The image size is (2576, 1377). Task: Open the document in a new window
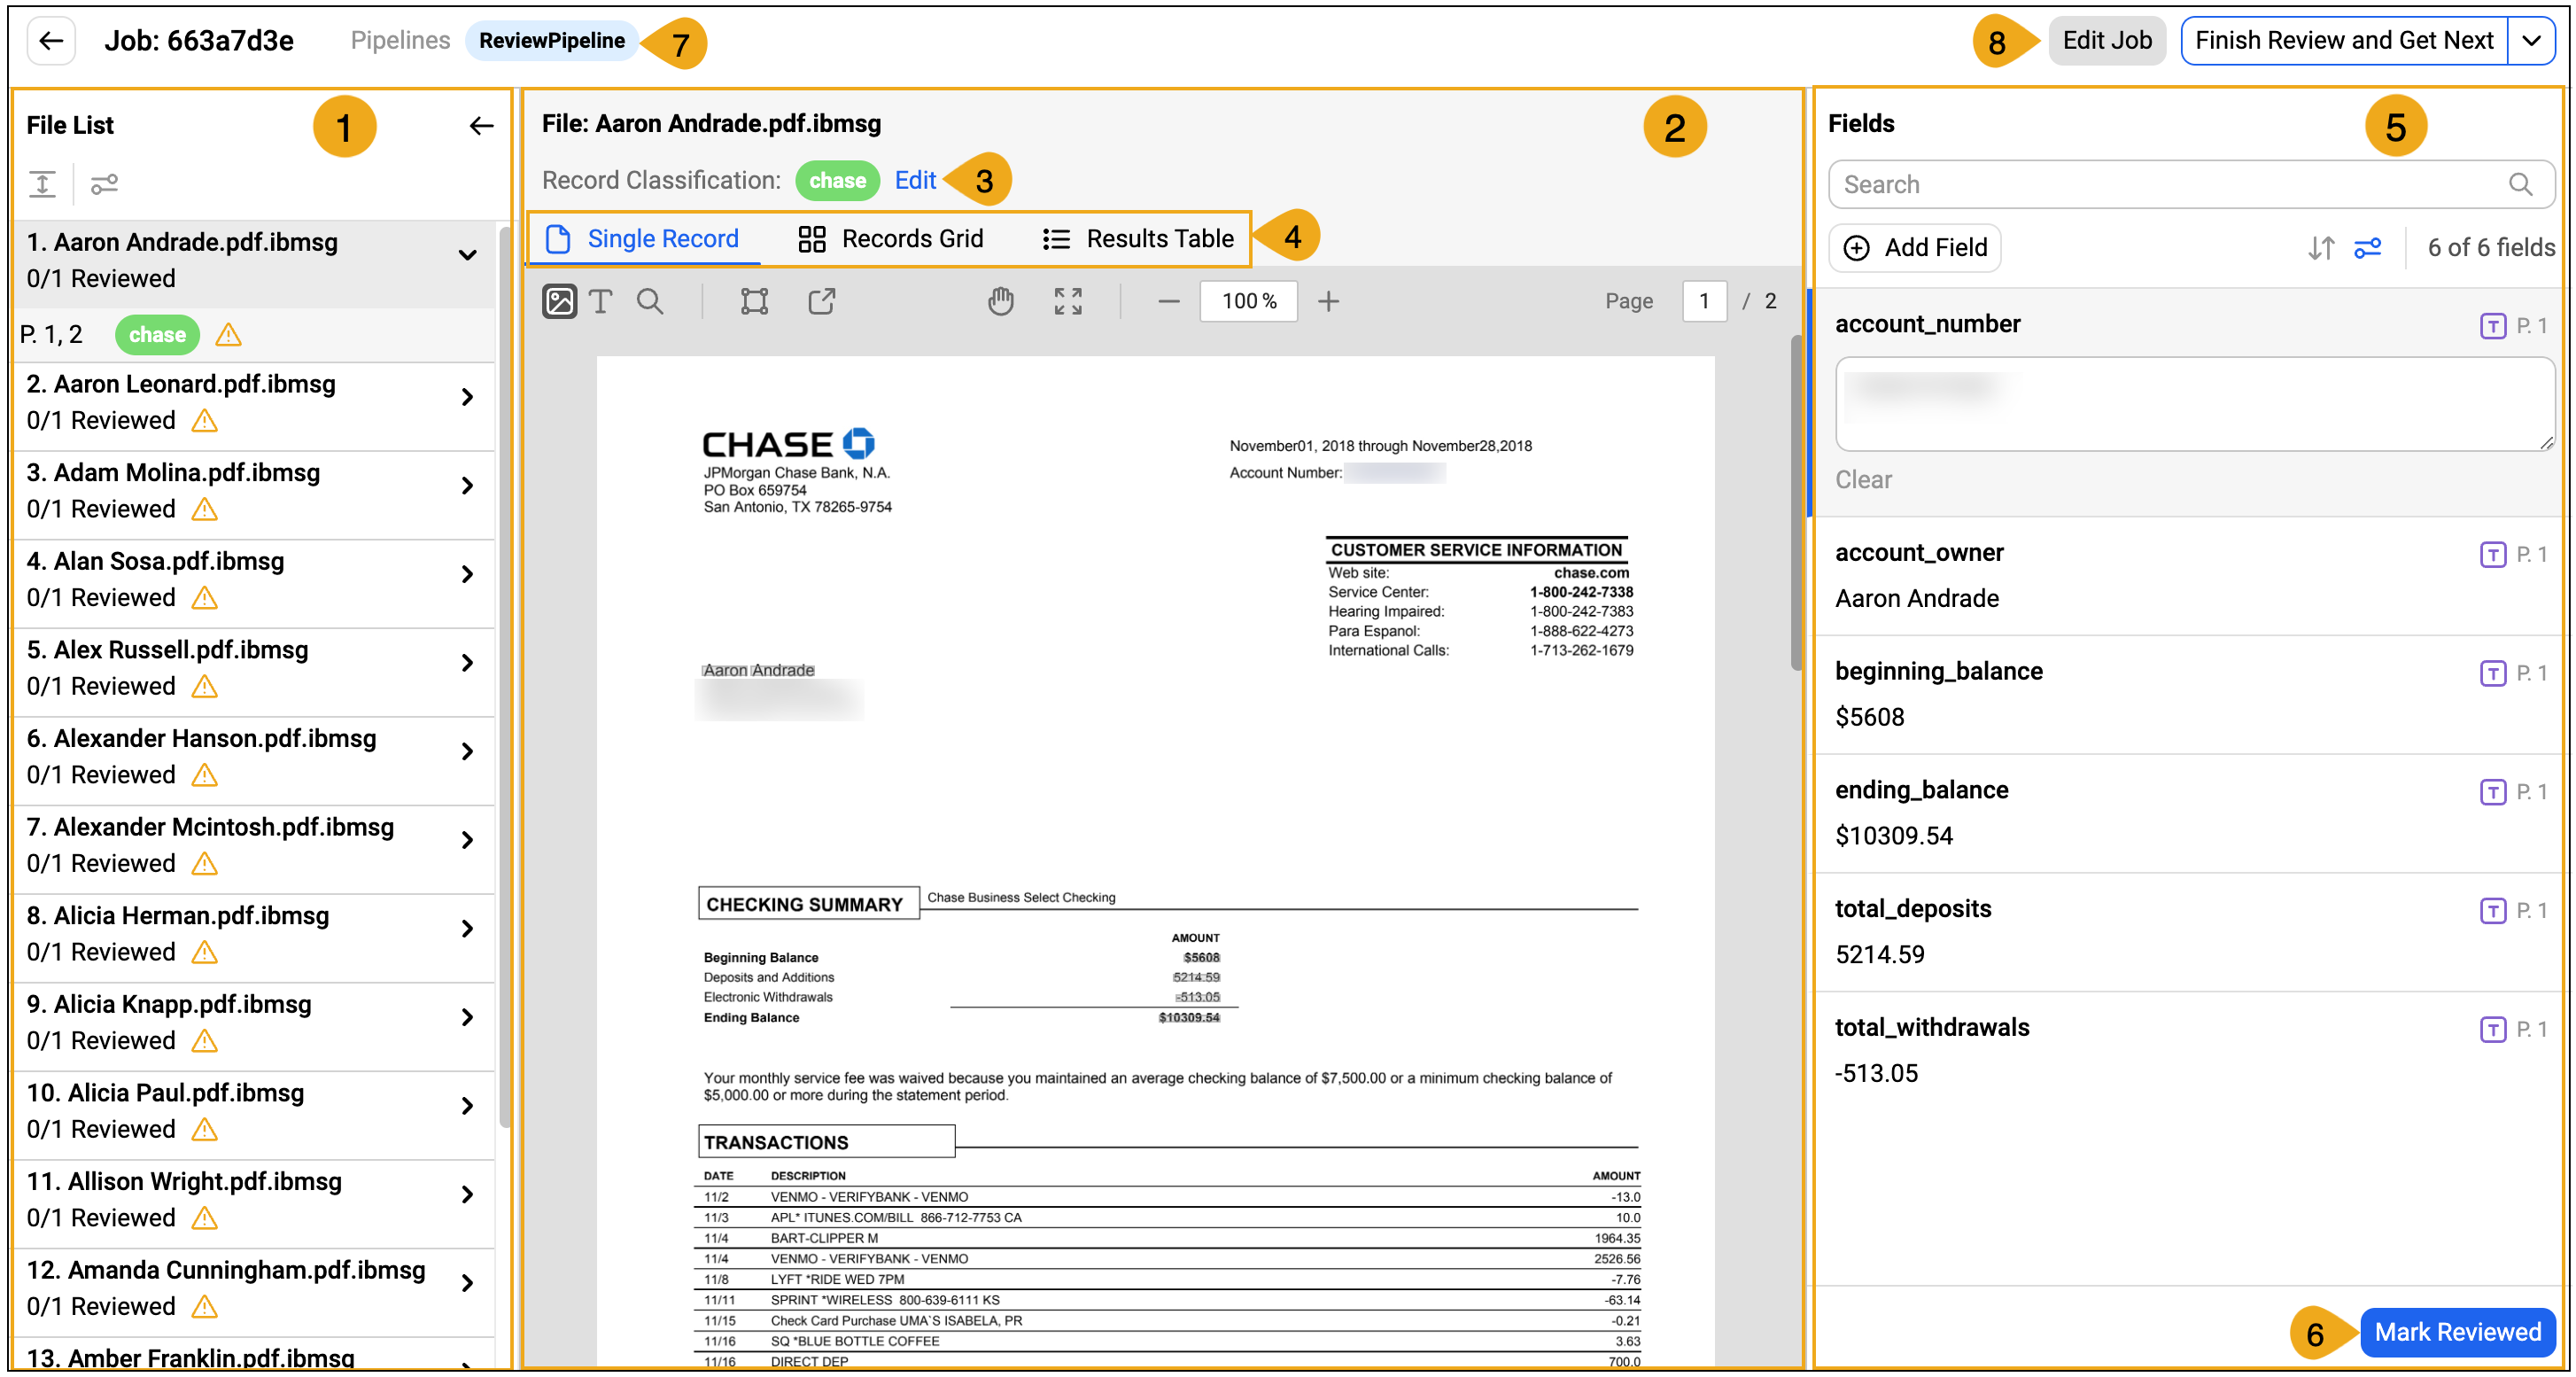pos(821,300)
